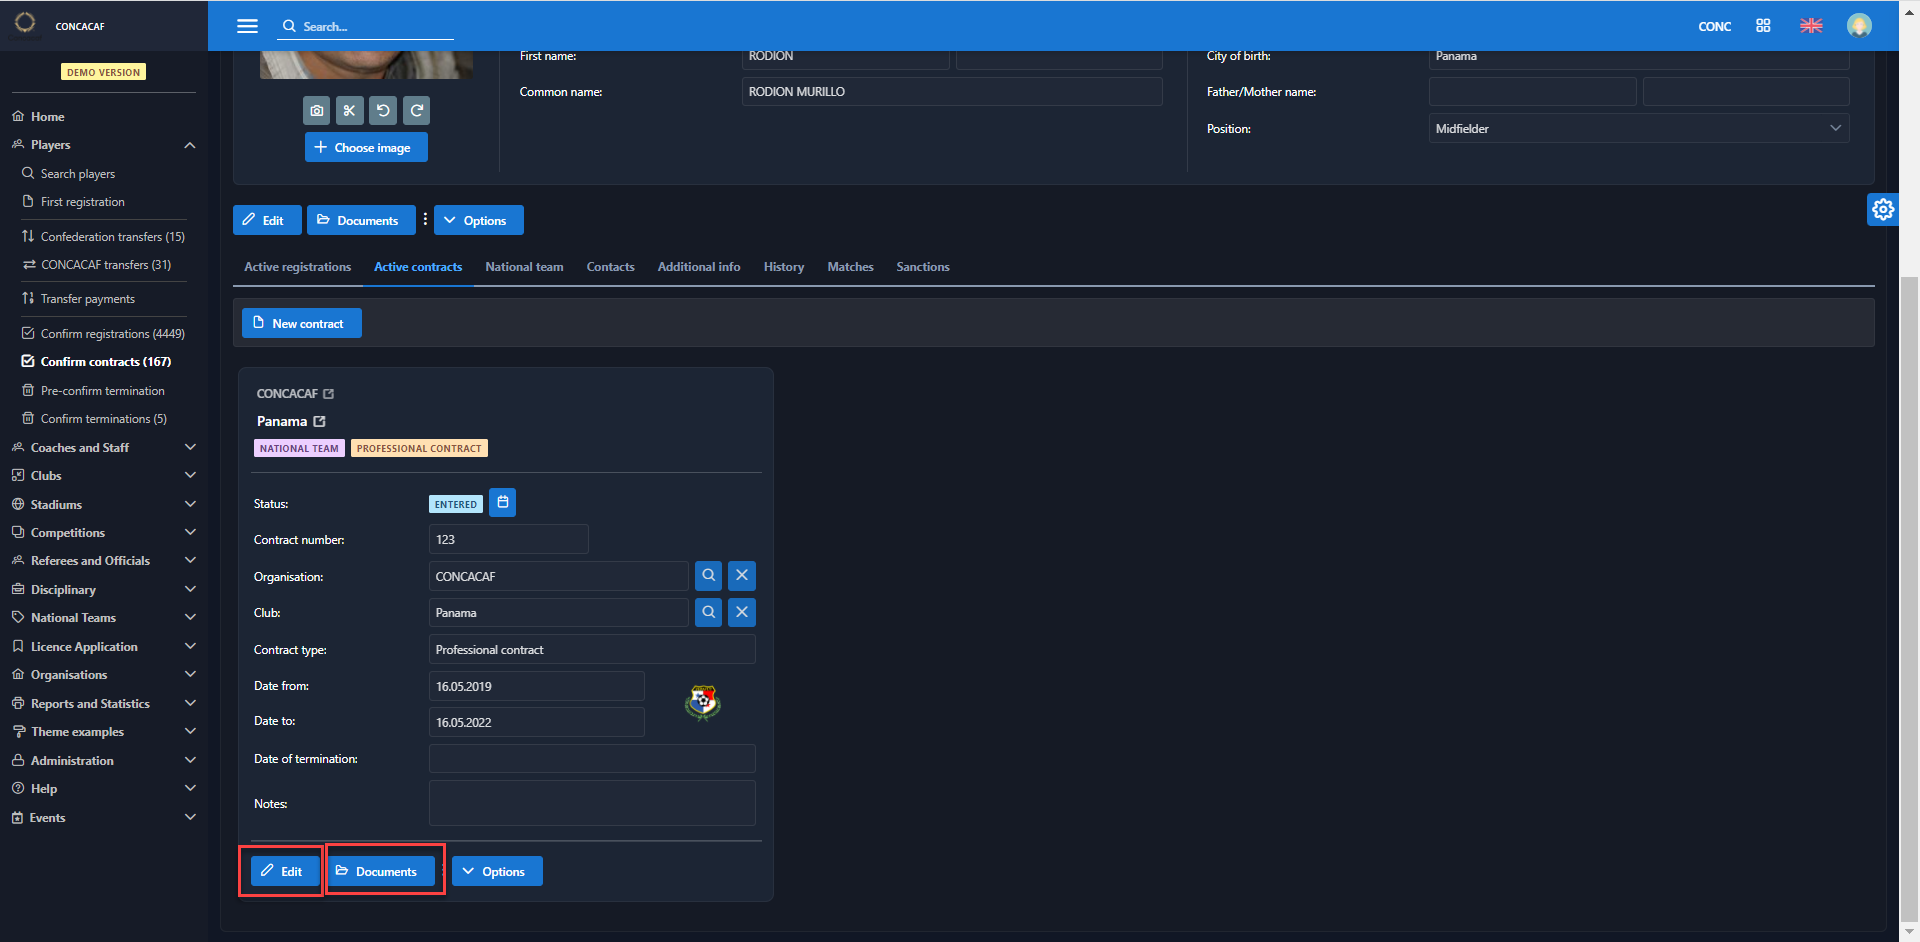Rotate the player image clockwise
Image resolution: width=1920 pixels, height=942 pixels.
(x=417, y=111)
